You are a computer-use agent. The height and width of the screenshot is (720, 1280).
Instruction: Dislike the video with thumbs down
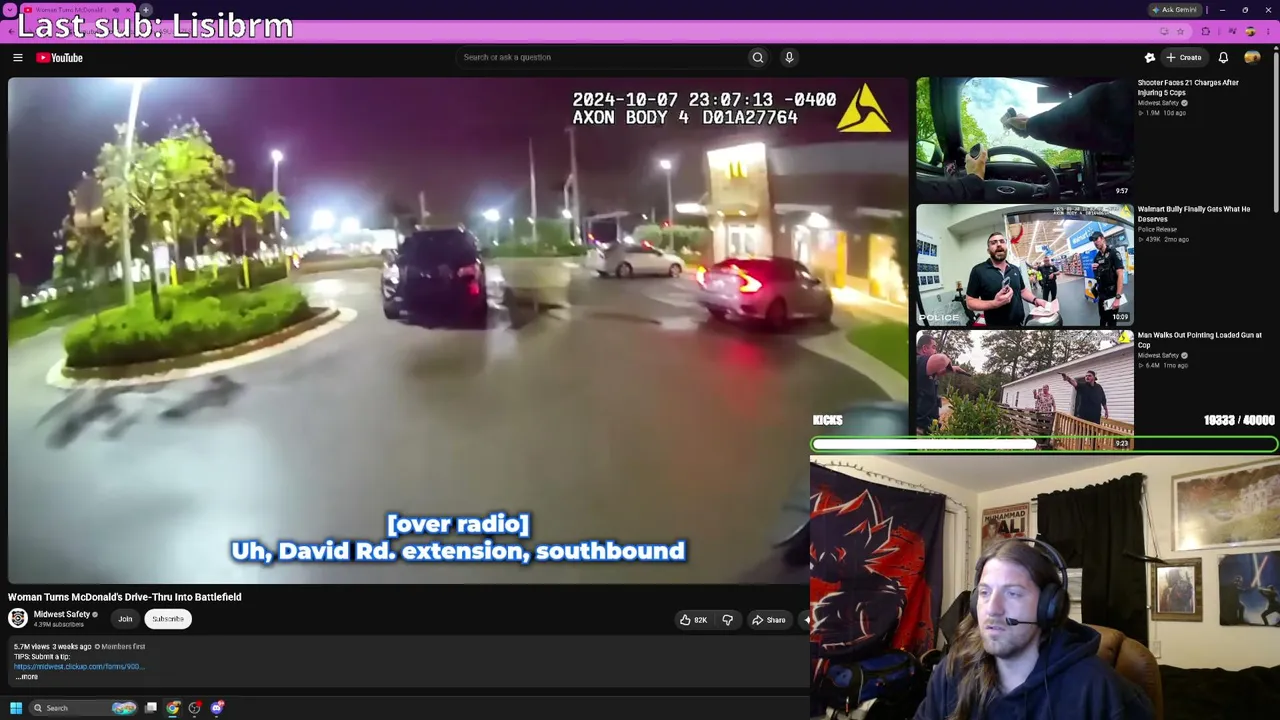pyautogui.click(x=727, y=620)
